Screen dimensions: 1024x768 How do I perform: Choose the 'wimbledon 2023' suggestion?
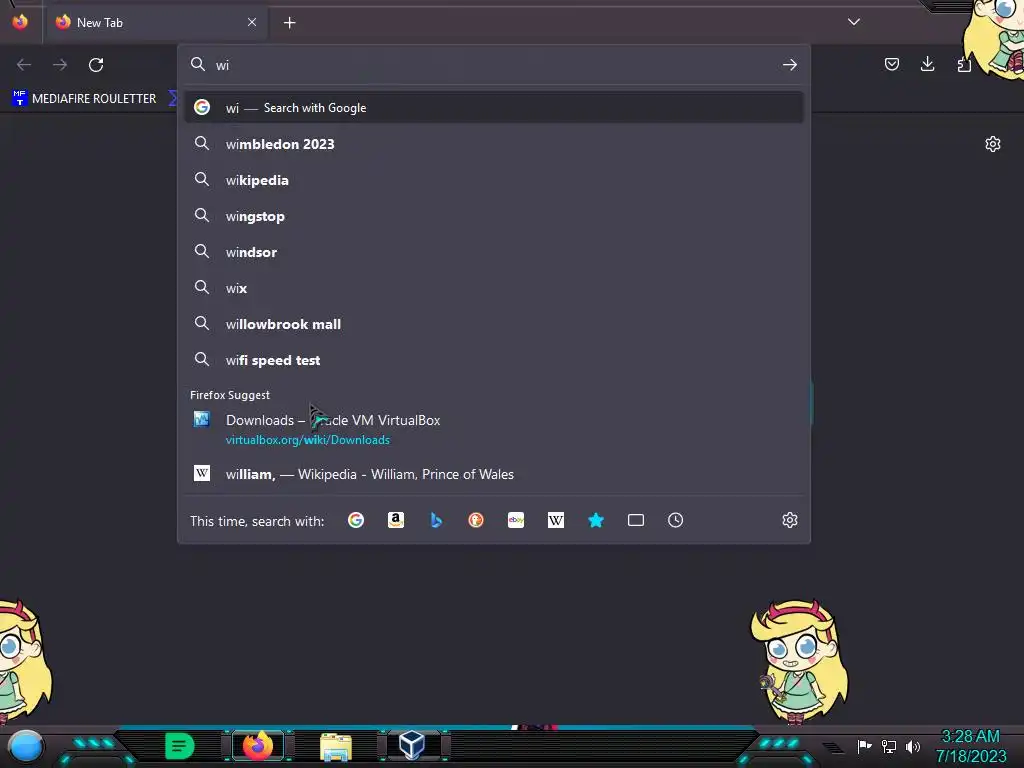click(494, 144)
